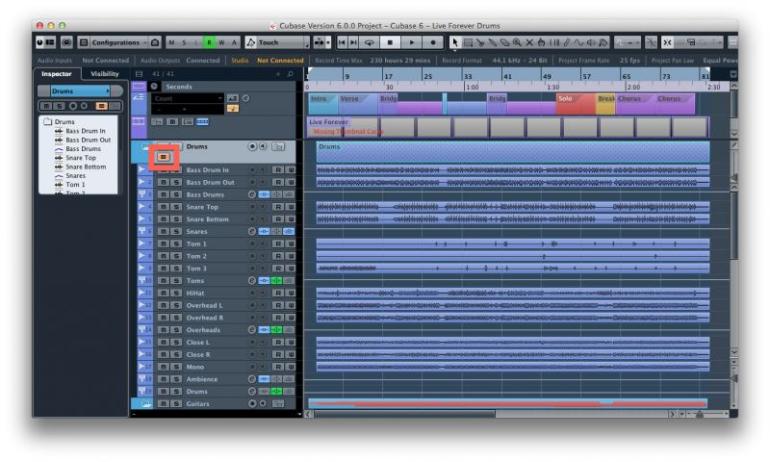770x462 pixels.
Task: Click the Break arranger part in timeline
Action: tap(605, 104)
